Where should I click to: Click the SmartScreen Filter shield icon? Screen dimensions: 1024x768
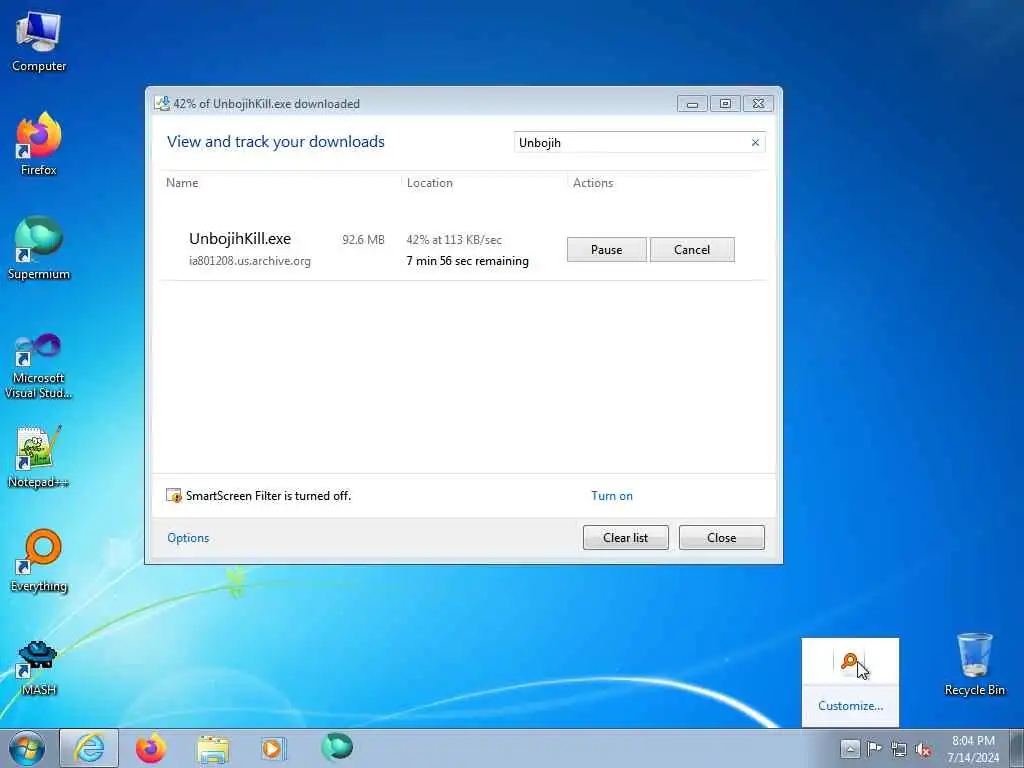(174, 496)
